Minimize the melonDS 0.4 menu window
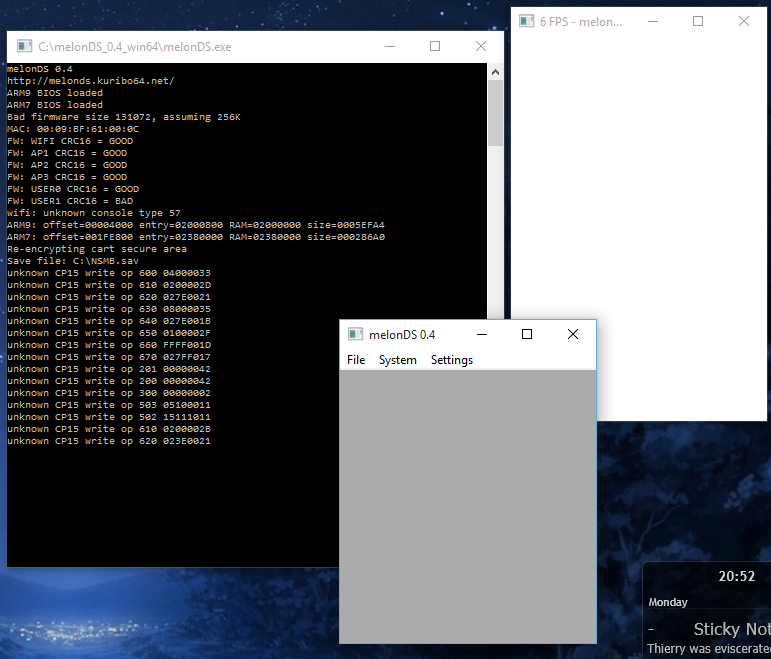Image resolution: width=771 pixels, height=659 pixels. tap(481, 334)
